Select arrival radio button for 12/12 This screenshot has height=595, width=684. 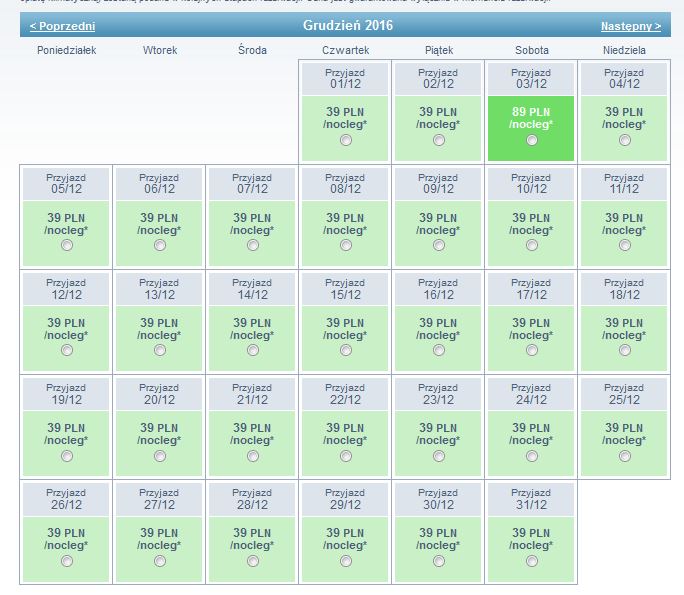click(x=67, y=350)
